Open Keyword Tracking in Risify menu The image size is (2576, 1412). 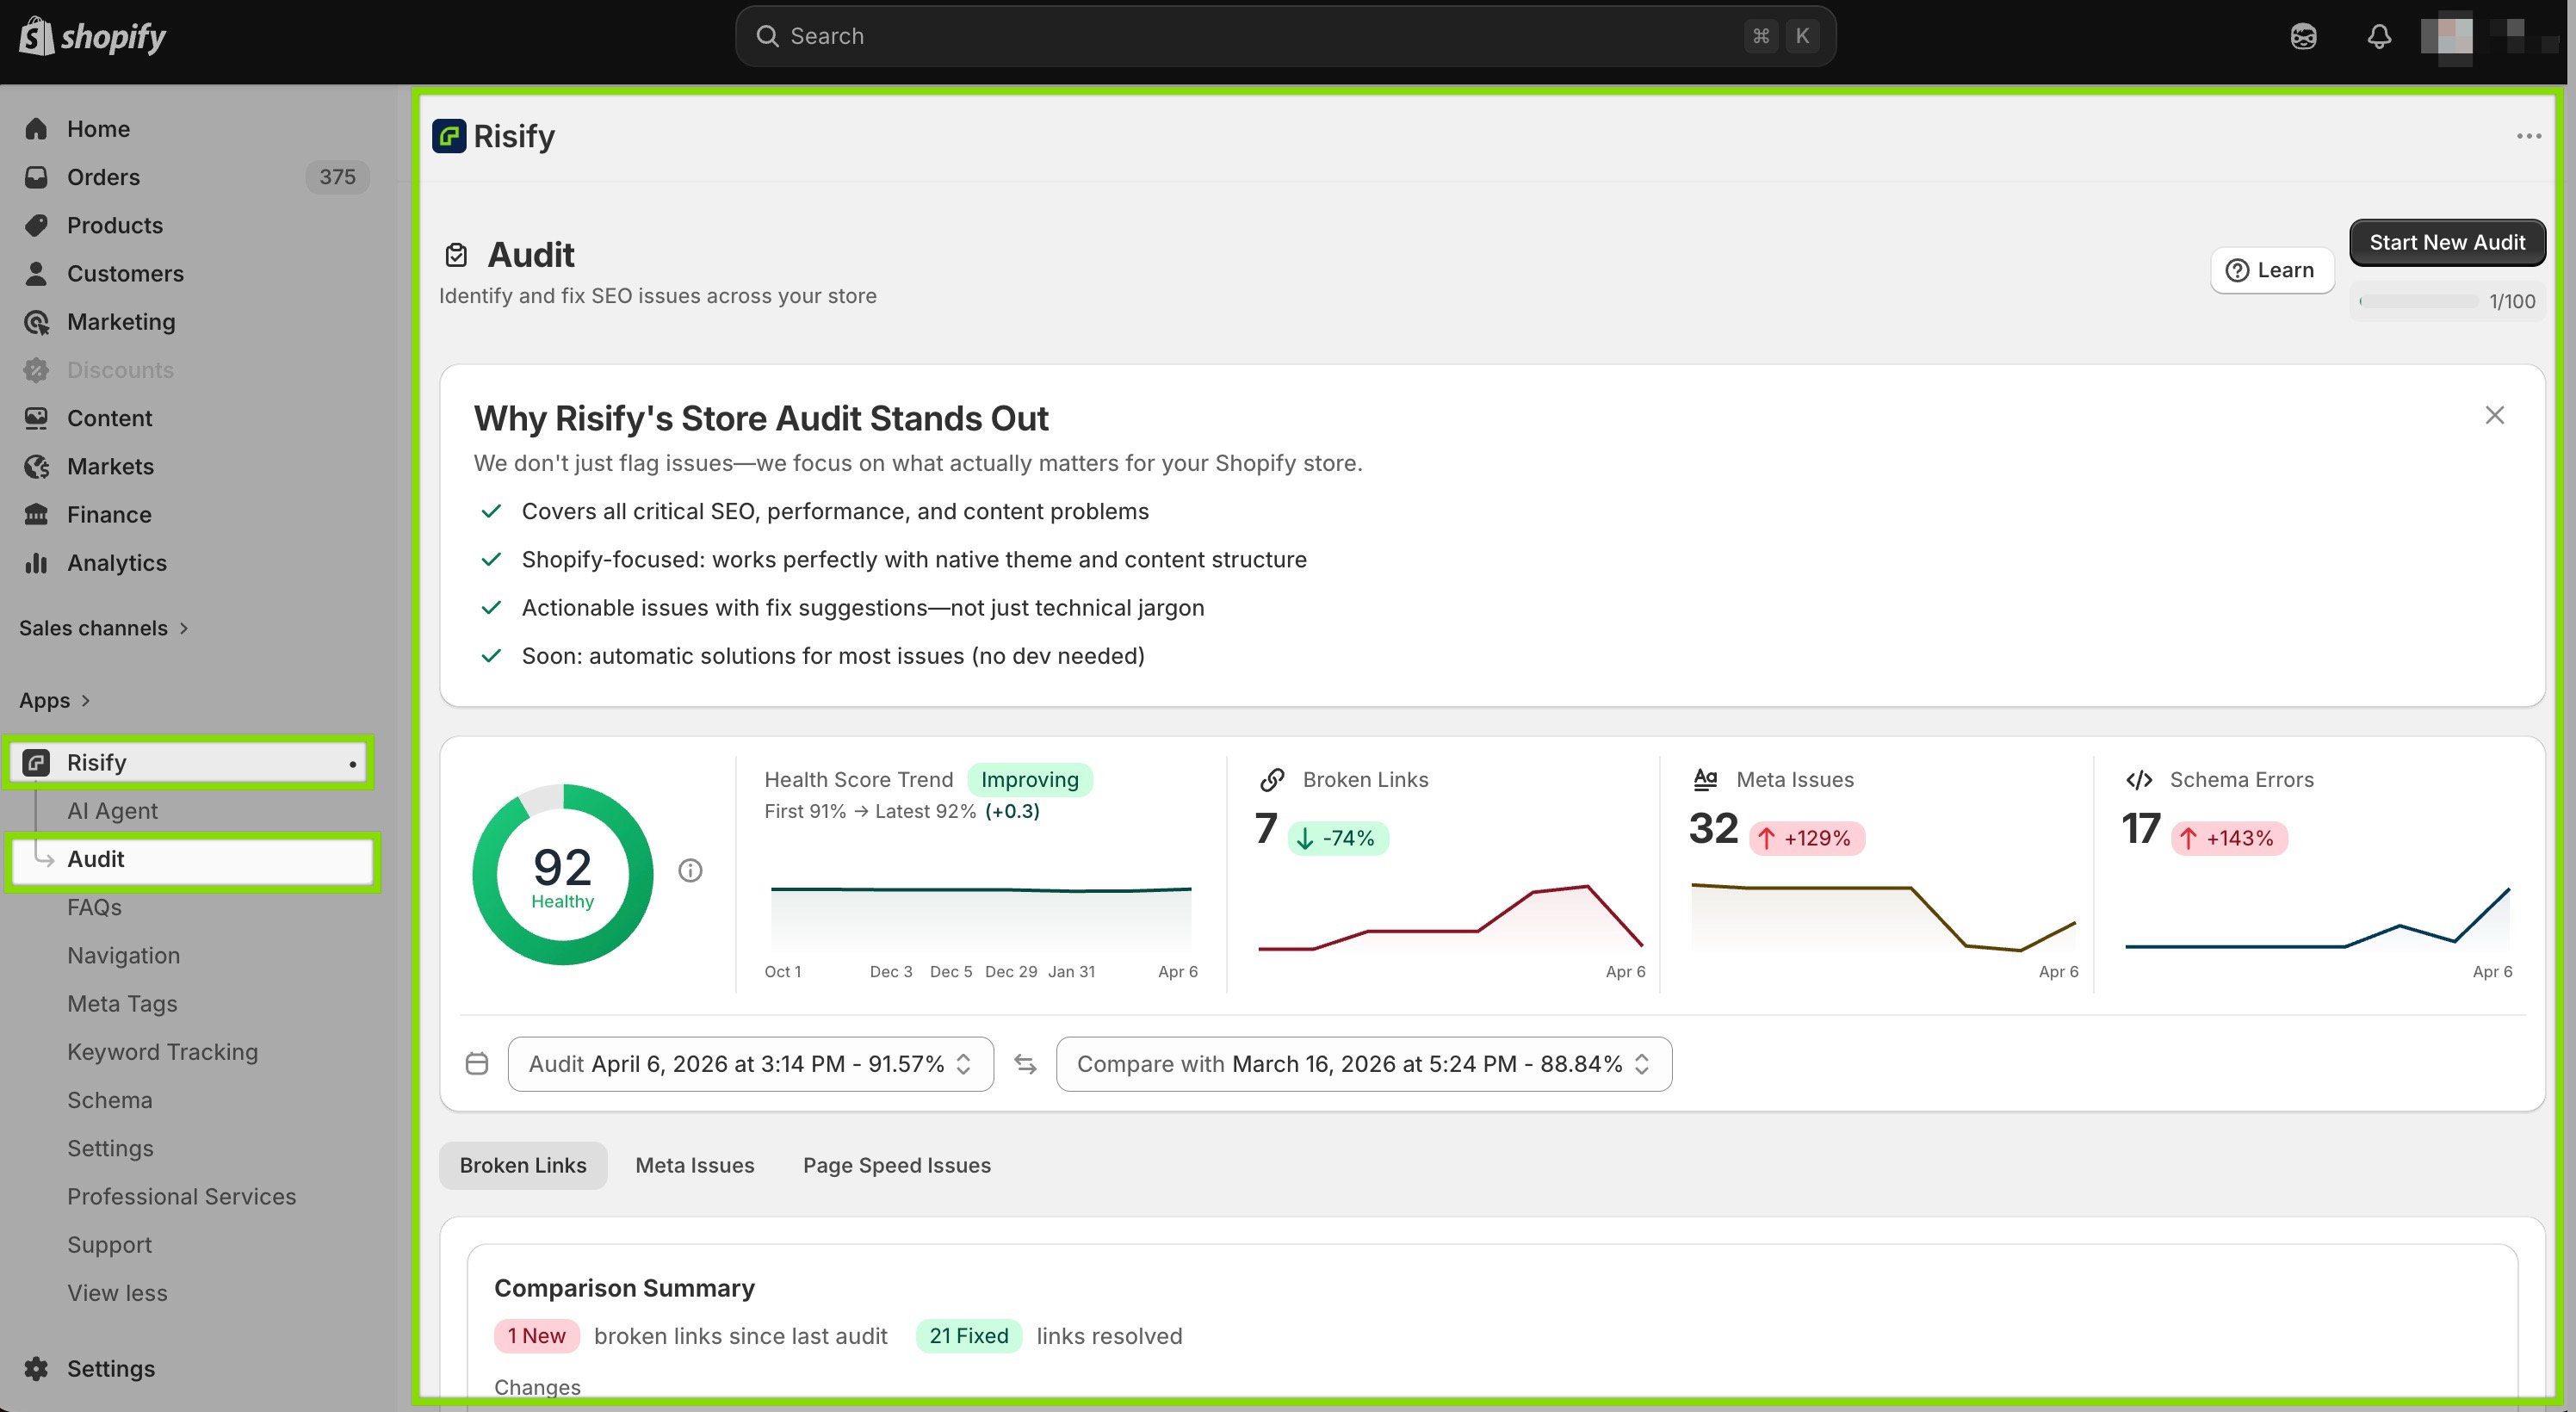[162, 1052]
